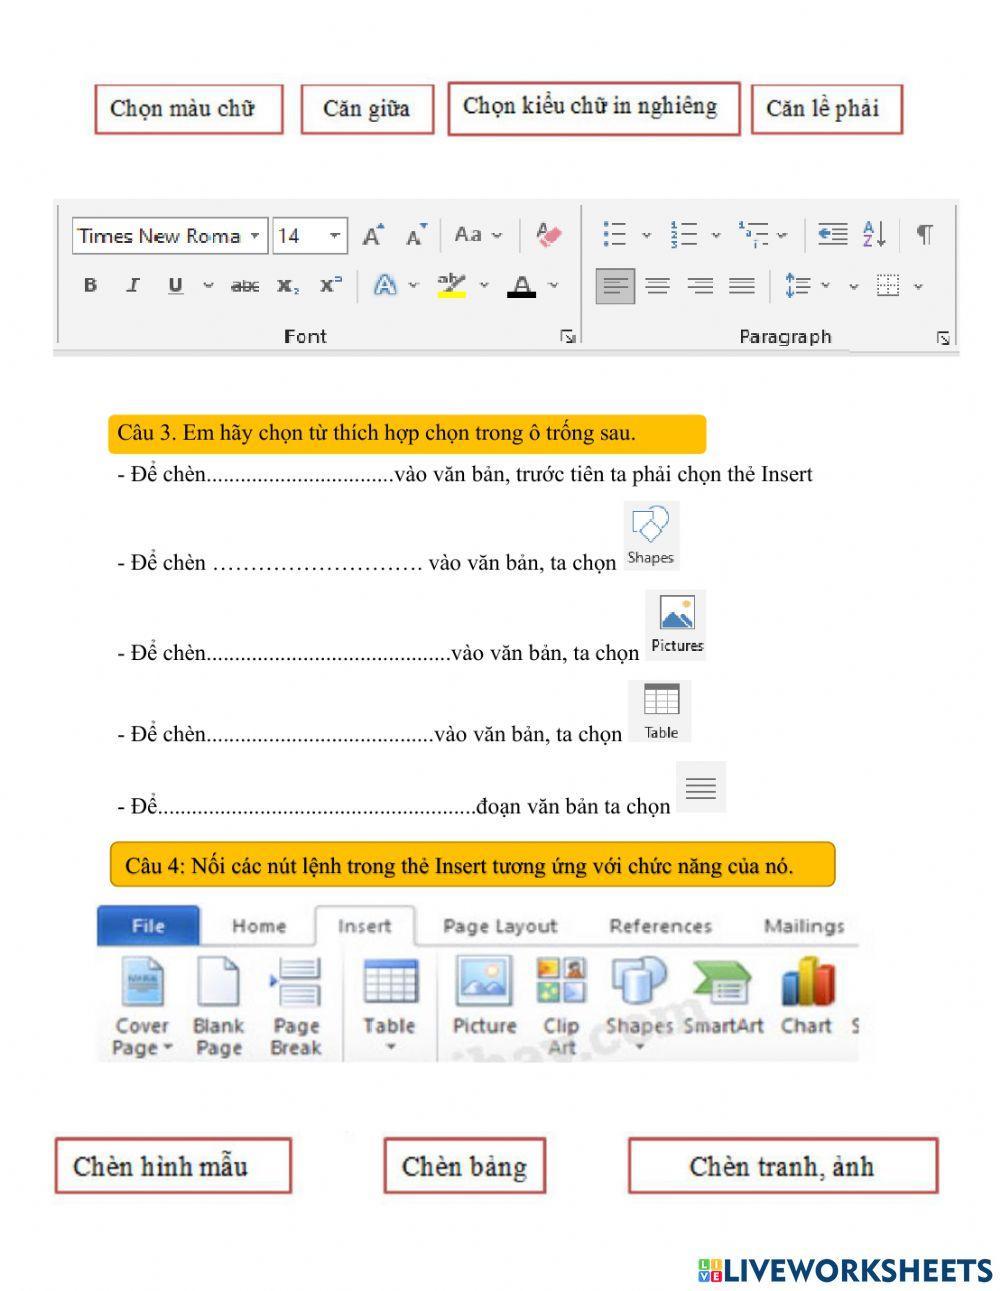Toggle Bold formatting button

90,285
